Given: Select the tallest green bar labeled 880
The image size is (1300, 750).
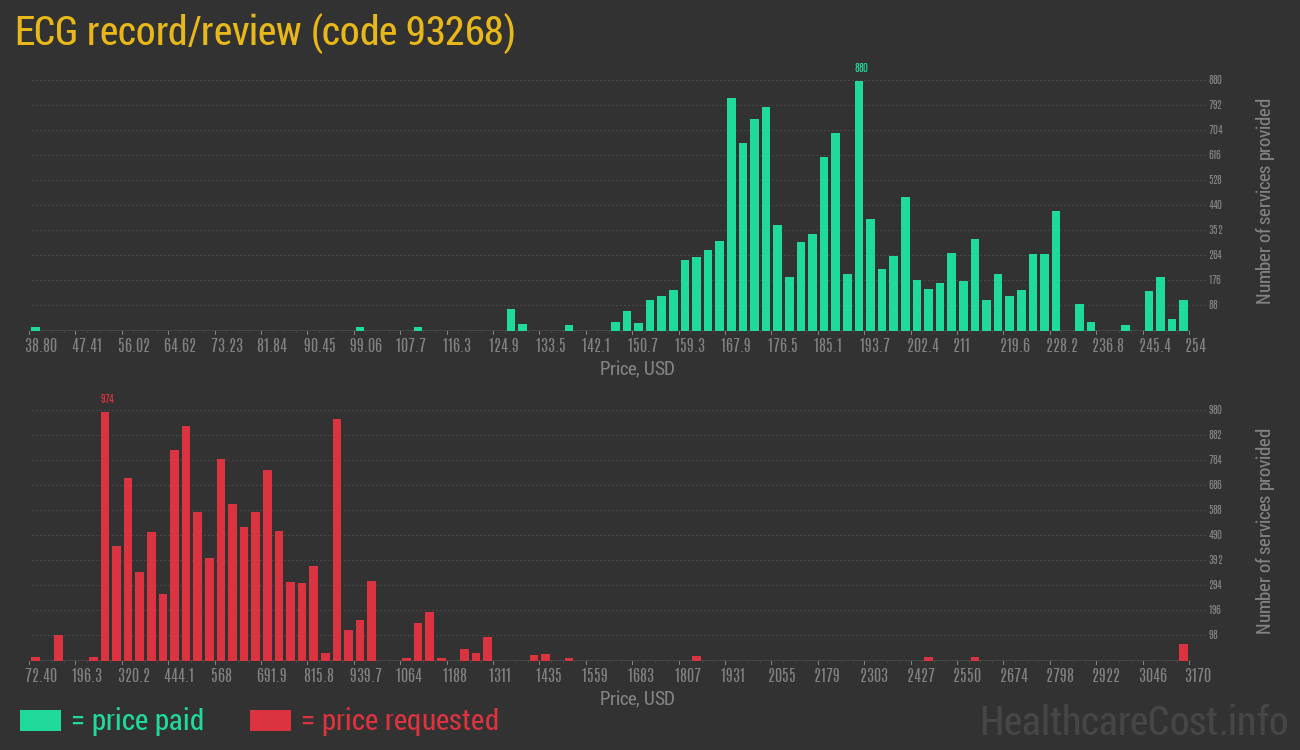Looking at the screenshot, I should click(x=860, y=200).
